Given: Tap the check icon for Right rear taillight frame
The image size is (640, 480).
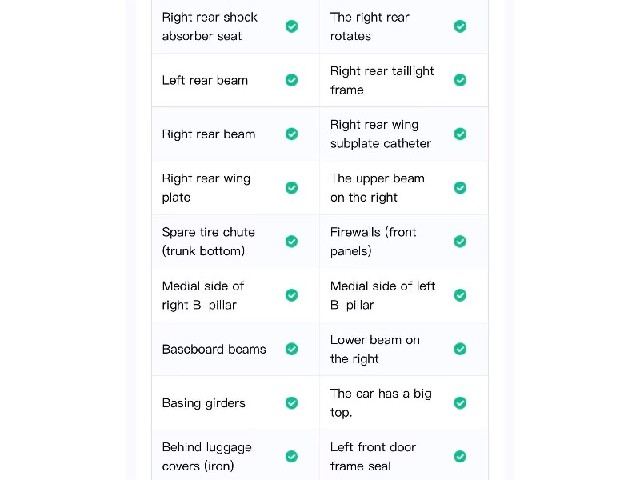Looking at the screenshot, I should point(460,80).
